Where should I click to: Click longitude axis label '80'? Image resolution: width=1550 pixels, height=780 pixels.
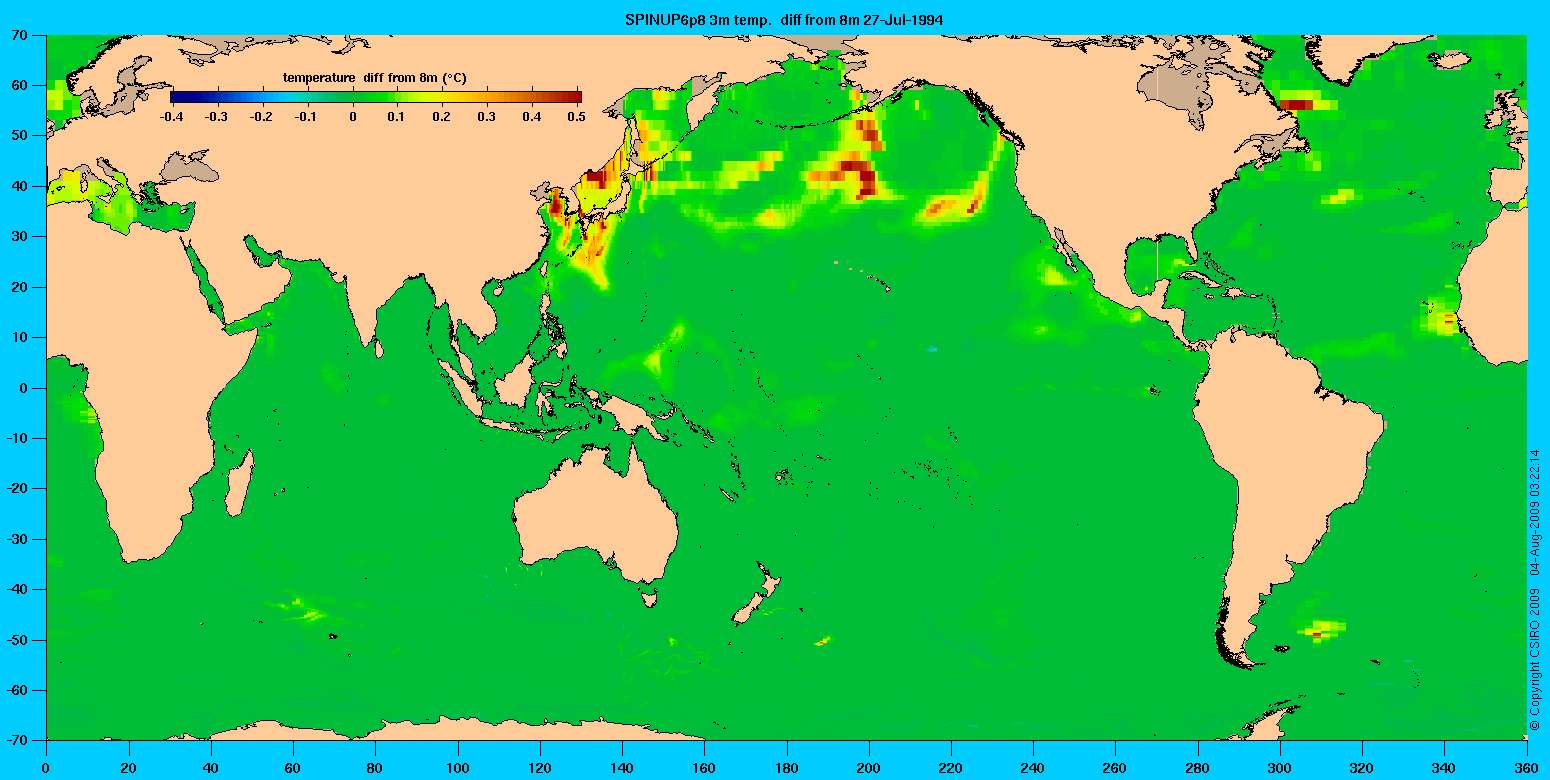(375, 769)
